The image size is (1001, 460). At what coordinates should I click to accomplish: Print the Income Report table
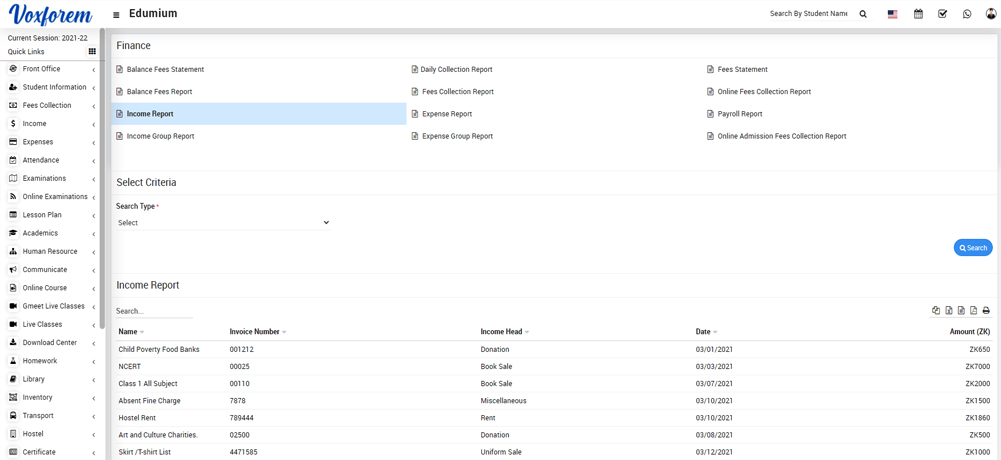(x=986, y=311)
